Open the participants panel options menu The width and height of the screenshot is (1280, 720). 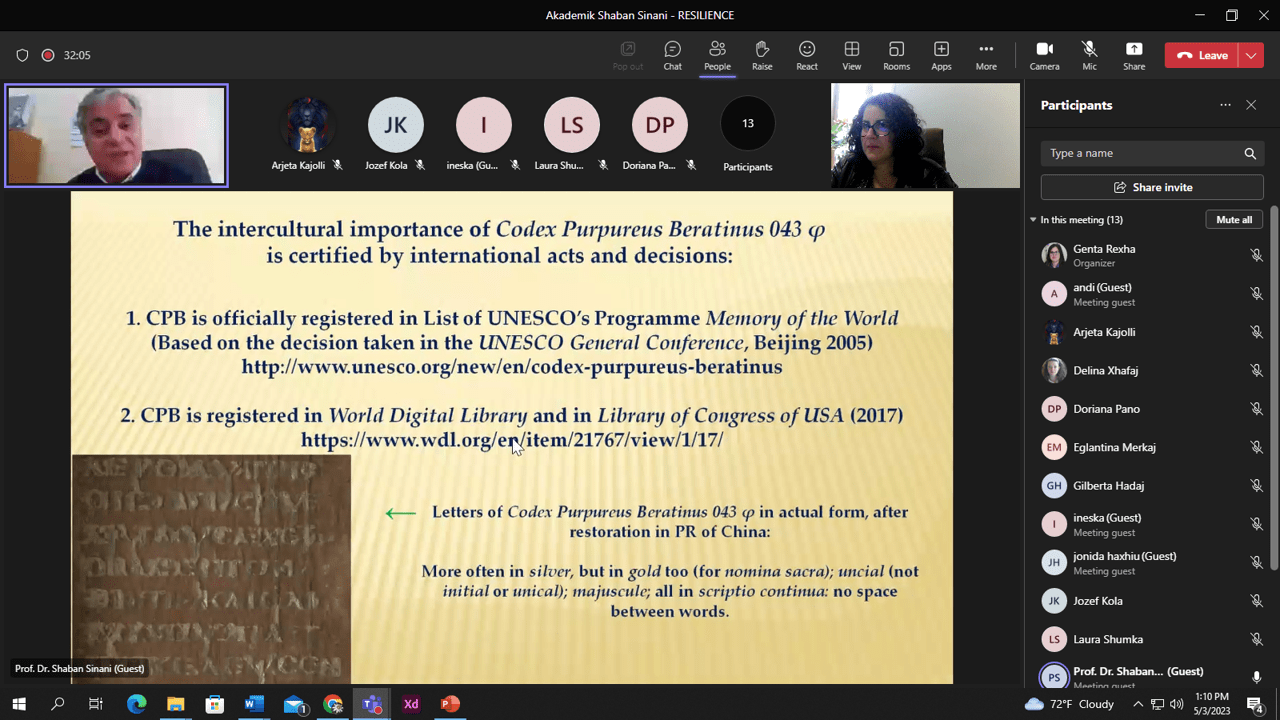[x=1225, y=105]
